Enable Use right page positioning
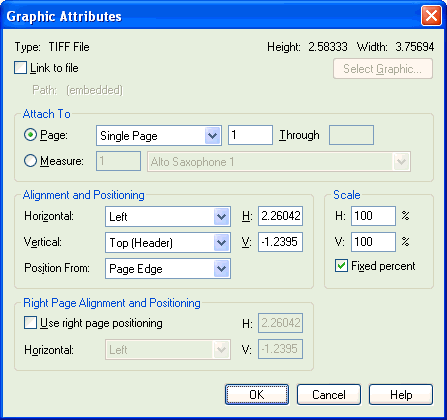 pos(30,323)
